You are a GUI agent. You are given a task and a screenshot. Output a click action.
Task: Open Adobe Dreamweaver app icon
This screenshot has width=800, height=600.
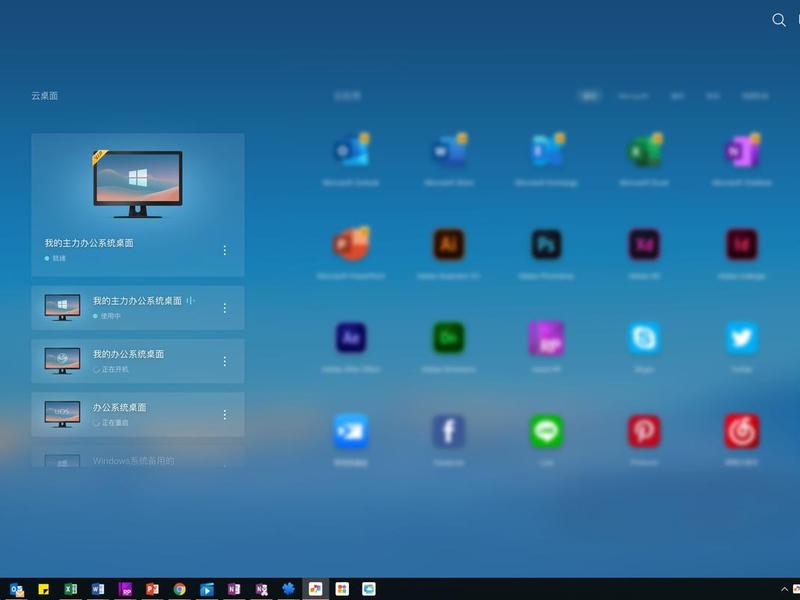pos(449,337)
